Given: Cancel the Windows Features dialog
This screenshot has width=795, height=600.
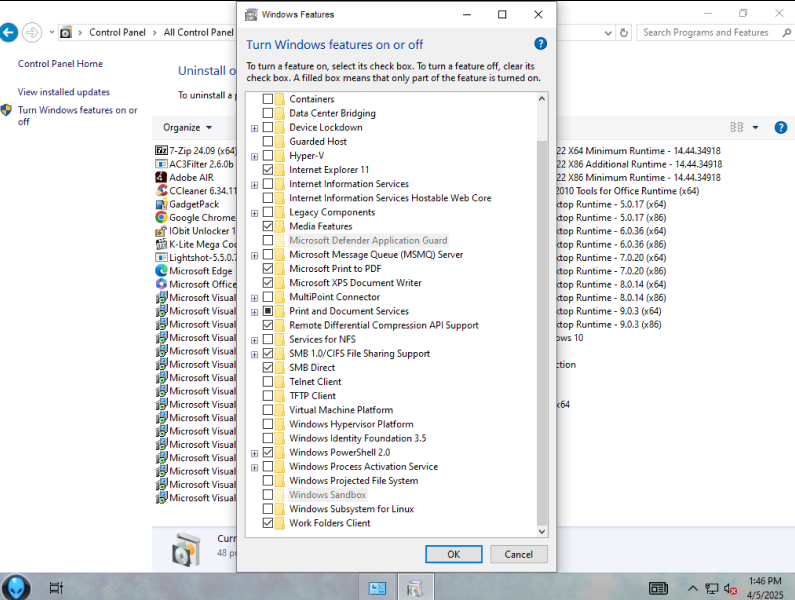Looking at the screenshot, I should 519,554.
